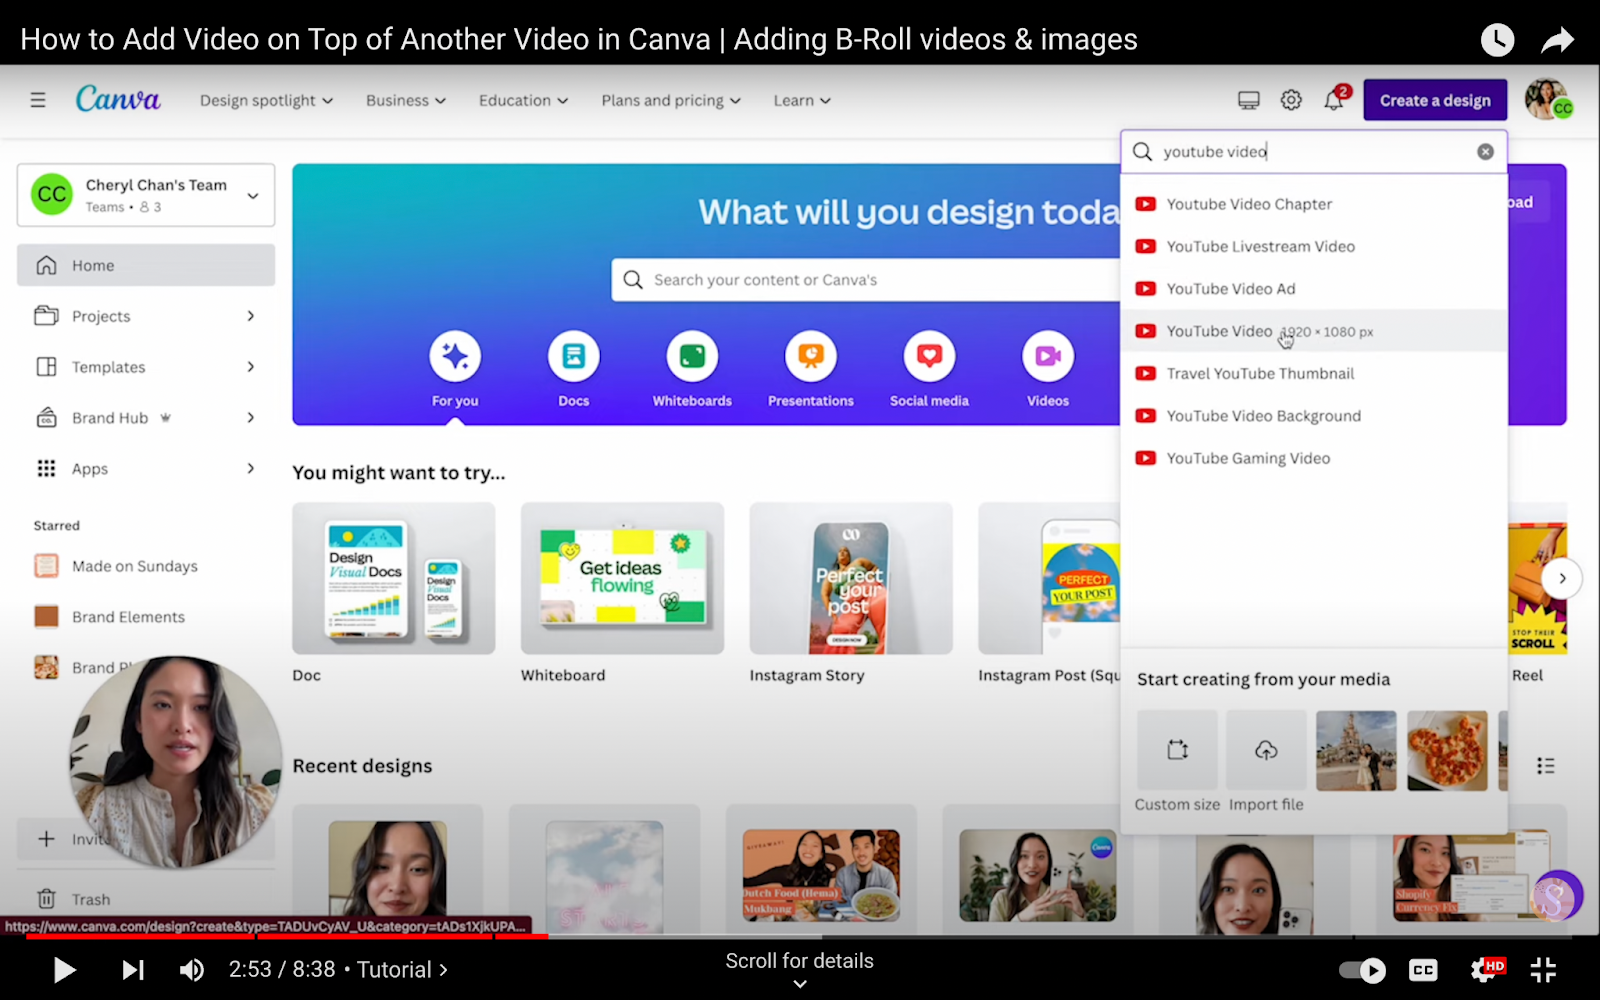Seek on the video progress bar
1600x1000 pixels.
pos(800,937)
